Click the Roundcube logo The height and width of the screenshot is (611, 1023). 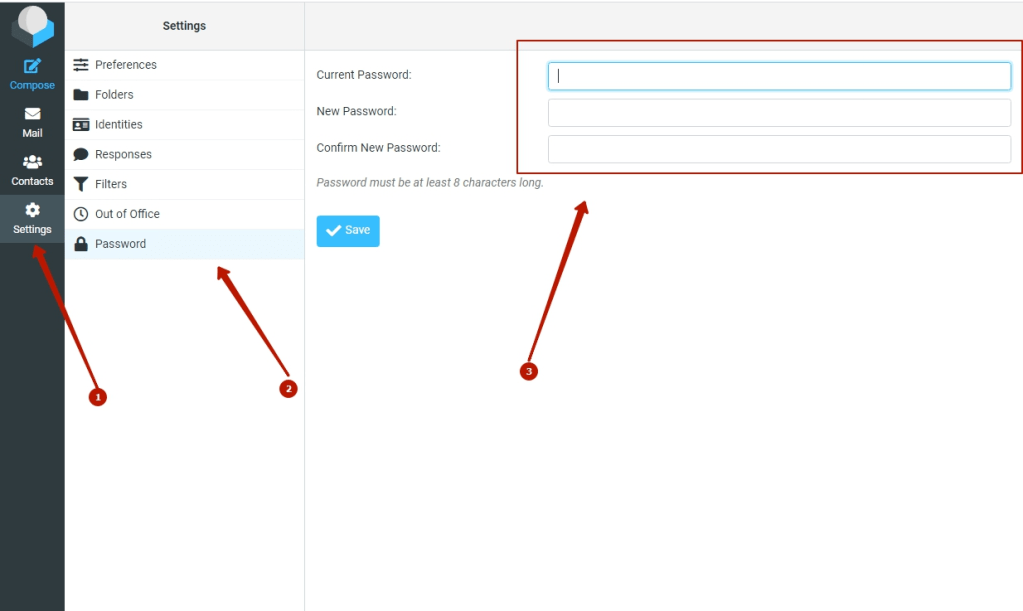[x=32, y=26]
